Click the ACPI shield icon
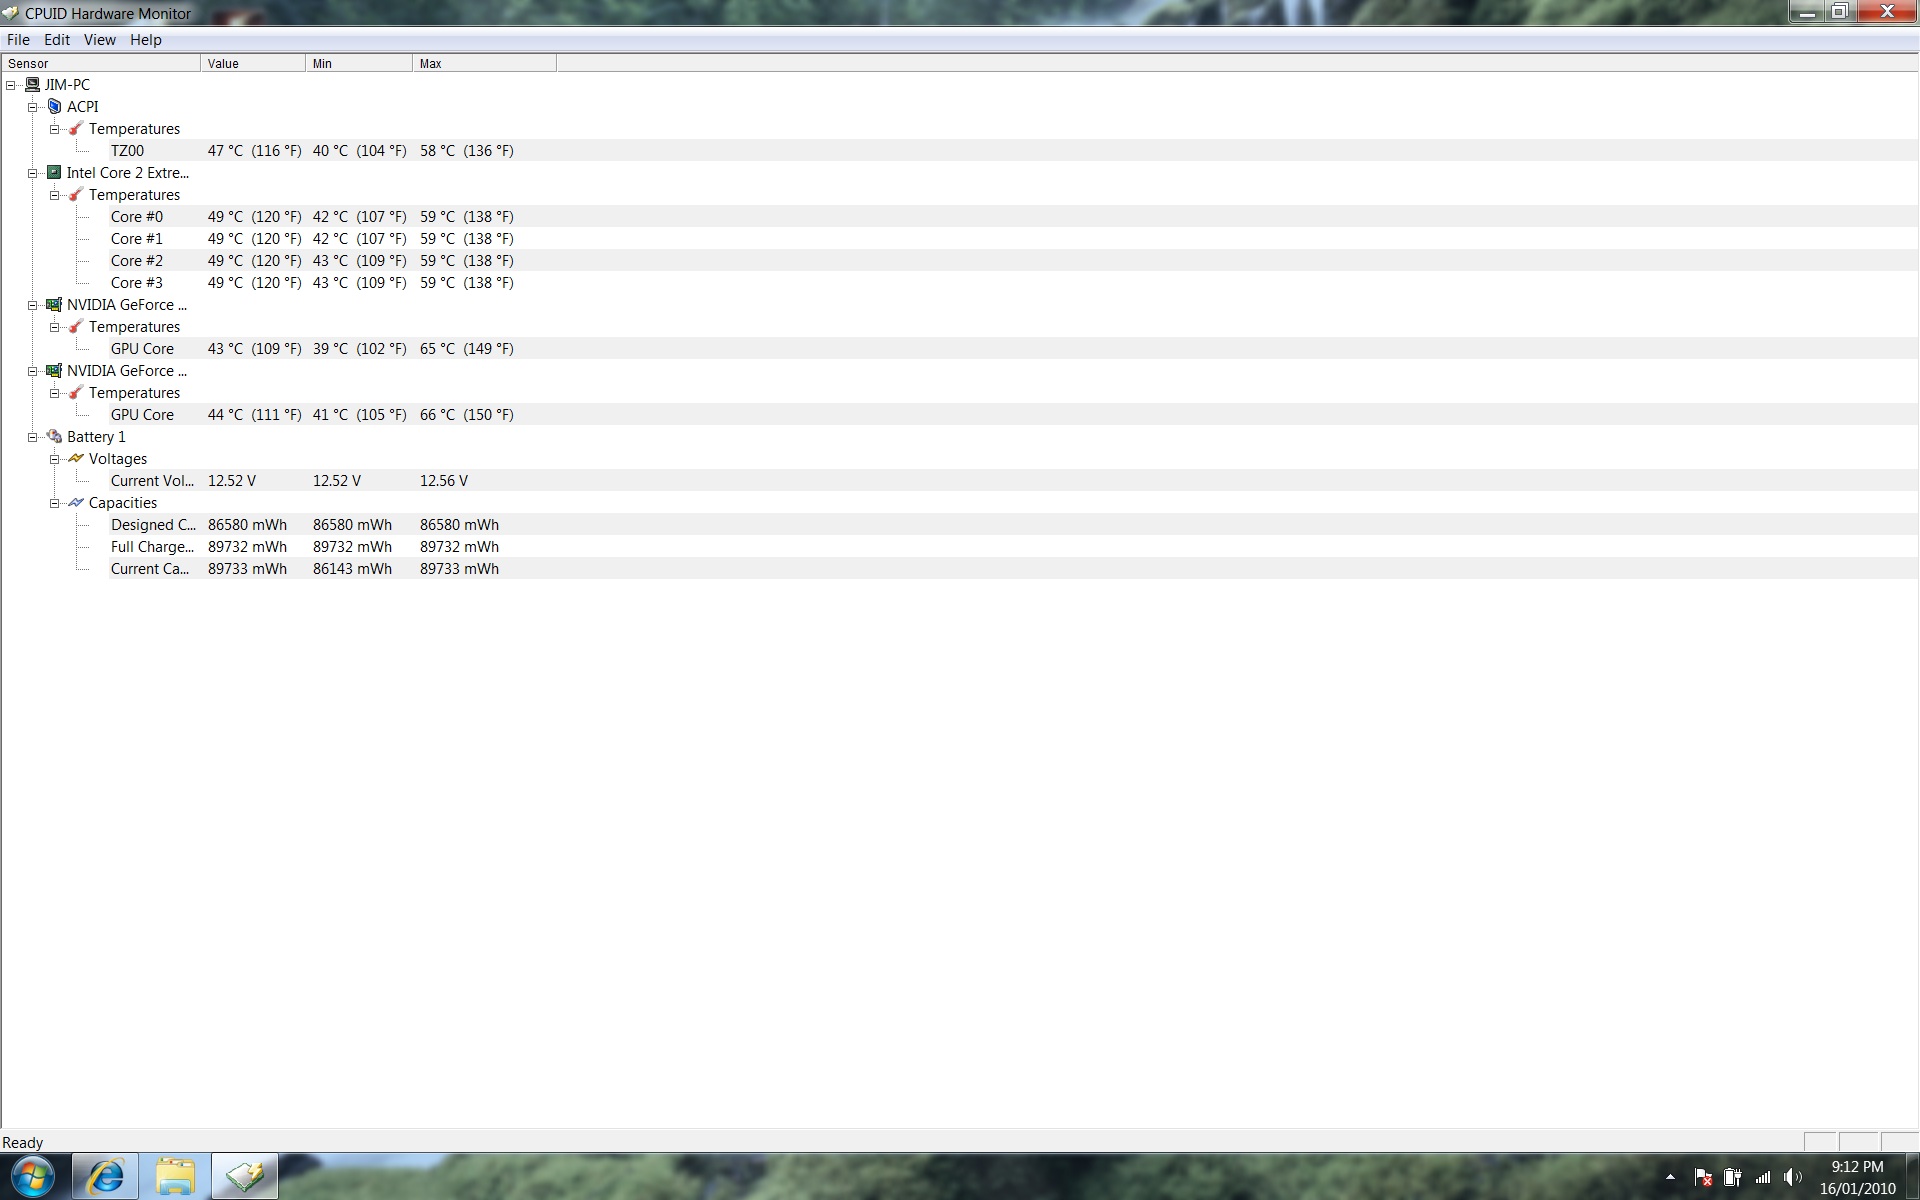This screenshot has width=1920, height=1200. point(55,107)
